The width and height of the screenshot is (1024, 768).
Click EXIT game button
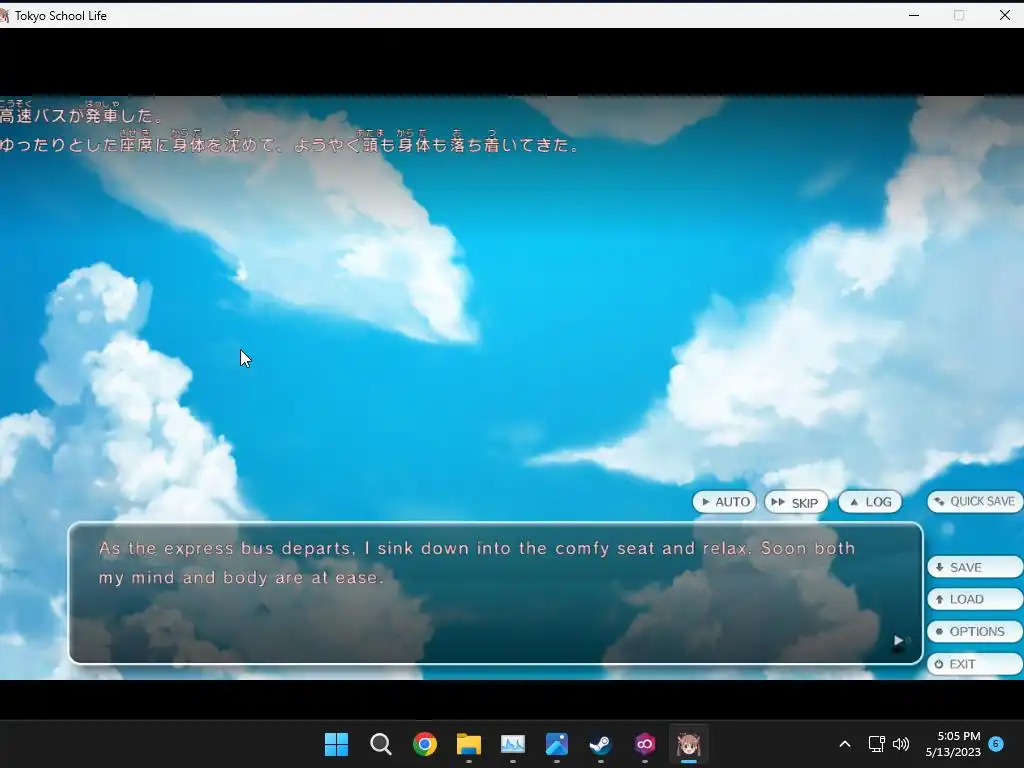click(x=974, y=664)
